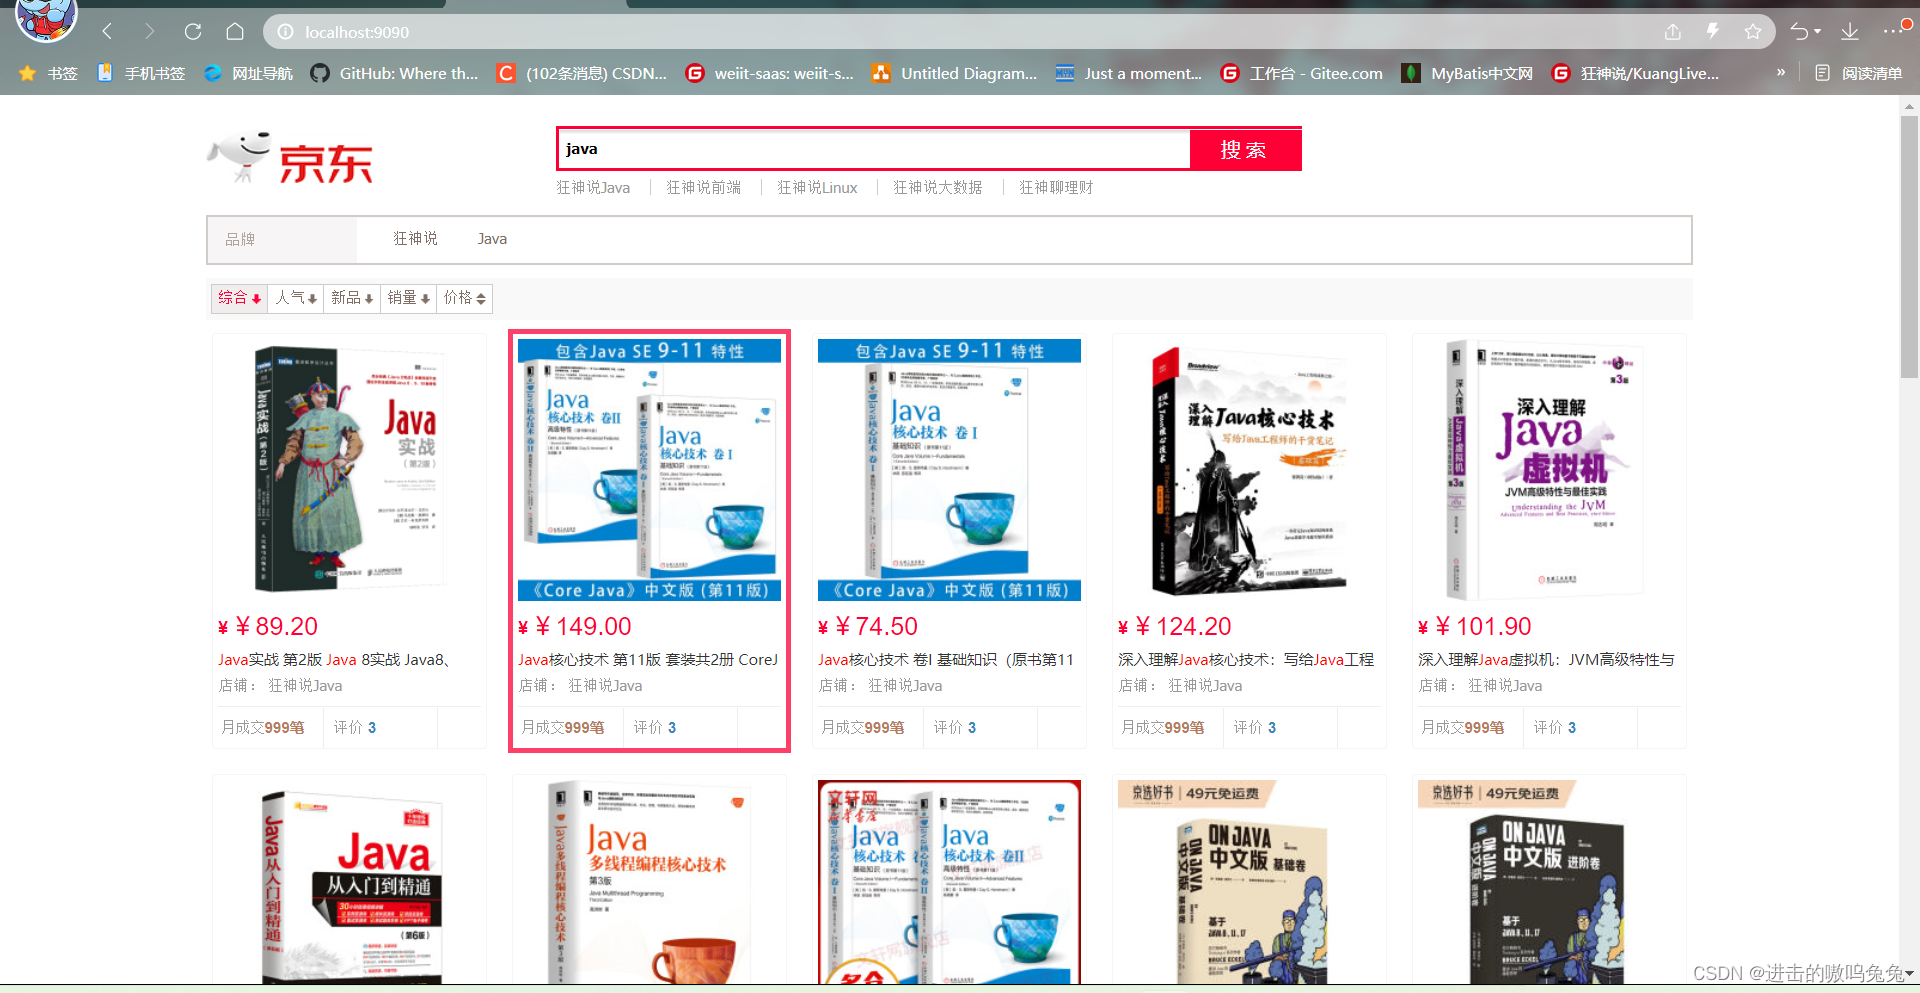The height and width of the screenshot is (993, 1920).
Task: Open the Java实战 第2版 book cover
Action: 349,470
